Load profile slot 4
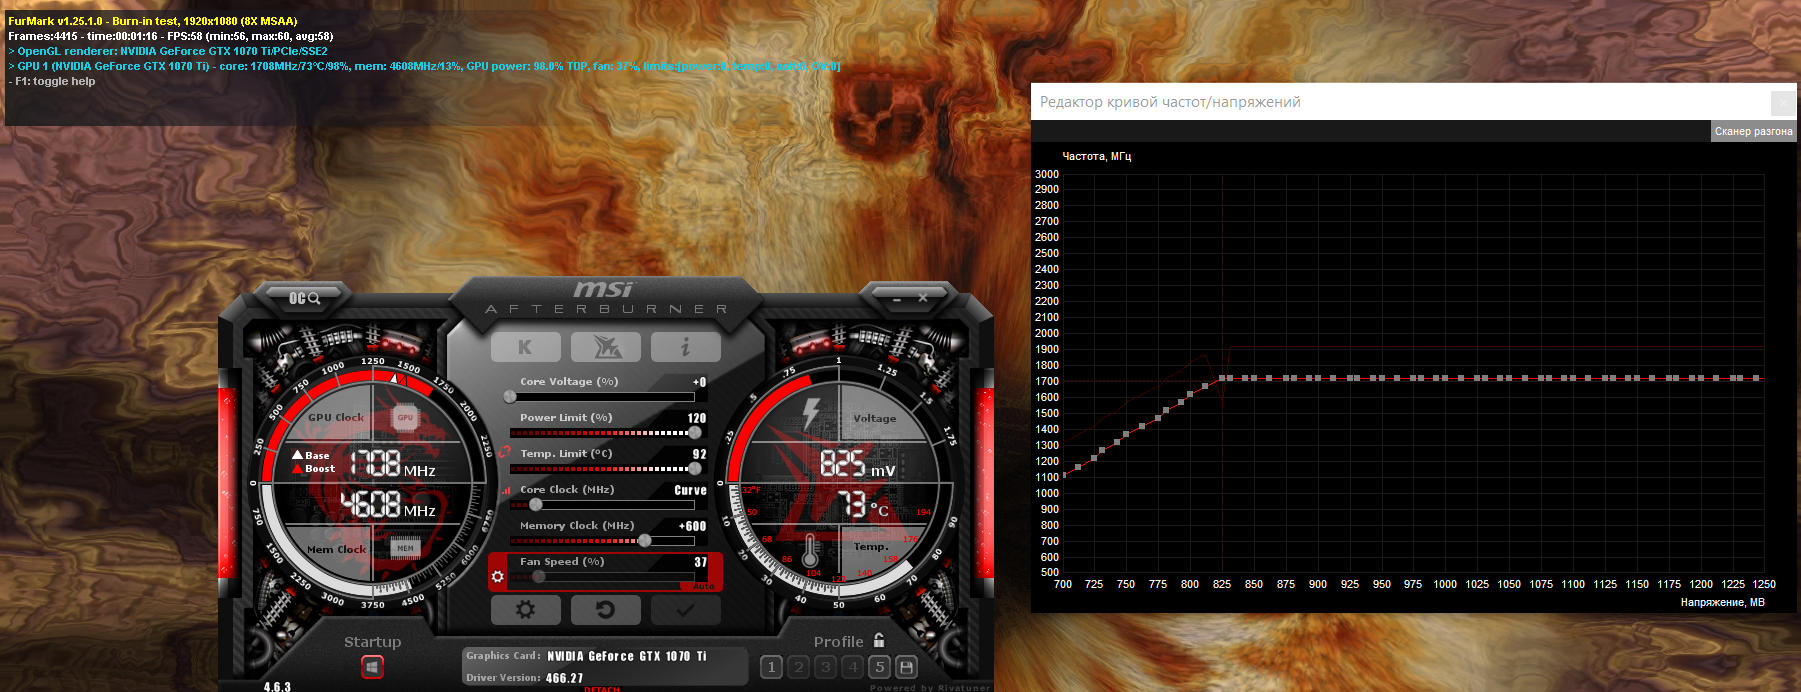 click(x=852, y=667)
